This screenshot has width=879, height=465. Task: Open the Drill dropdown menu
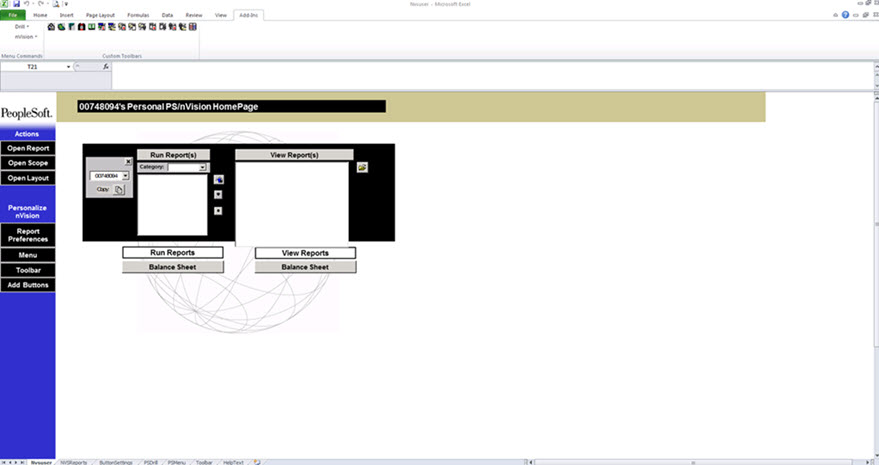[x=22, y=26]
